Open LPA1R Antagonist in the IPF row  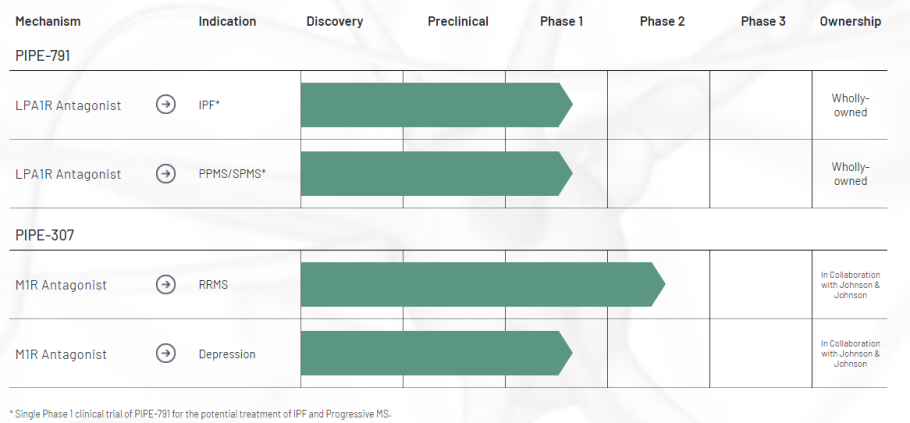(x=68, y=105)
